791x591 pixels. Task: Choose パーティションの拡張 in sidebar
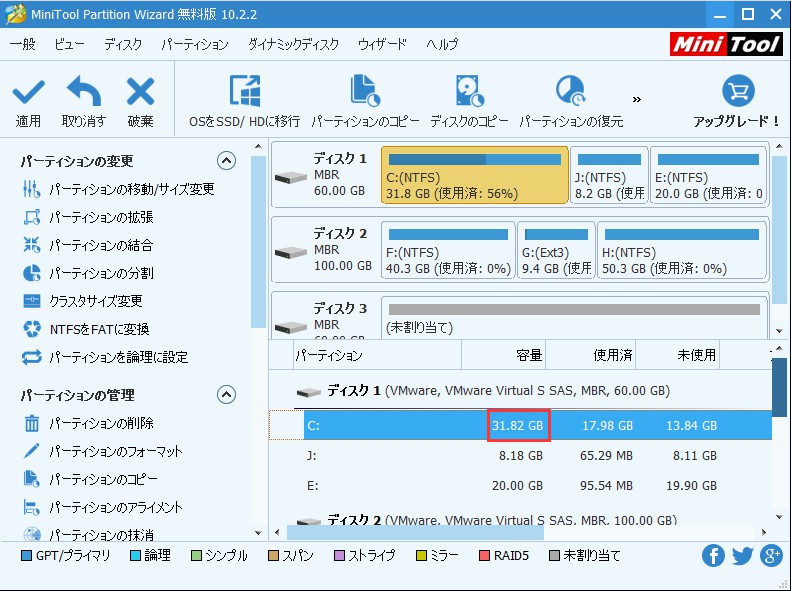pos(88,217)
